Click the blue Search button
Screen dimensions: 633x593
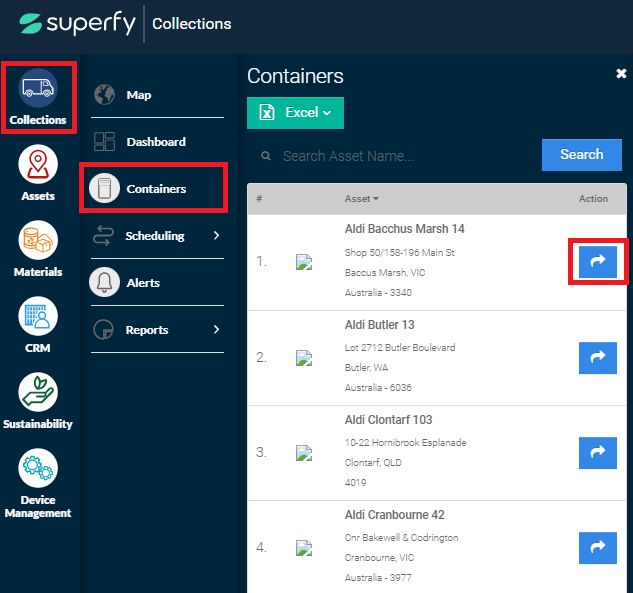point(582,155)
